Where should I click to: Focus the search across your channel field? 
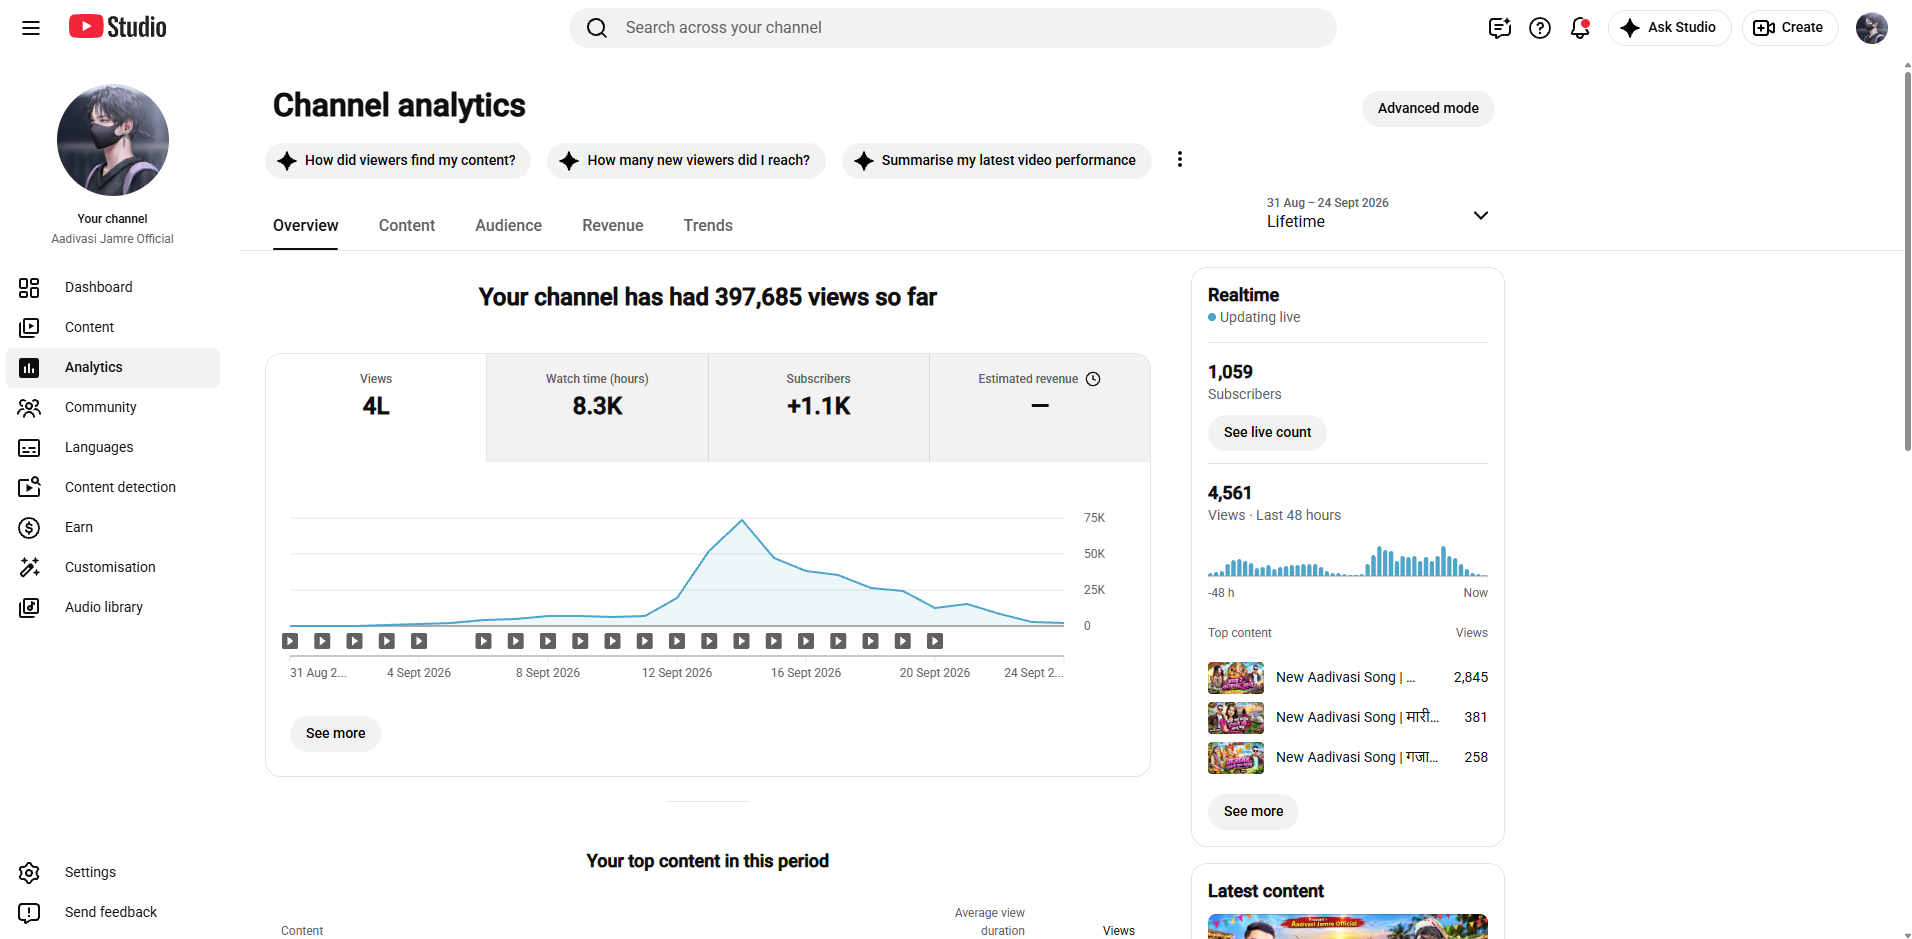pyautogui.click(x=952, y=28)
